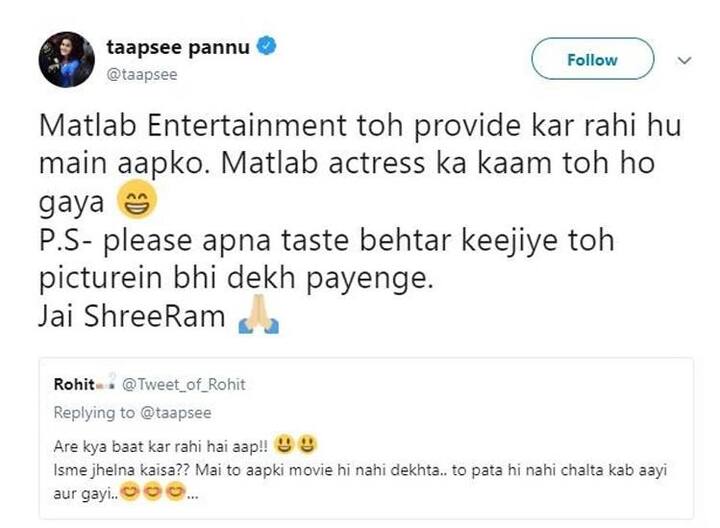Open the taapsee pannu display name link

175,46
